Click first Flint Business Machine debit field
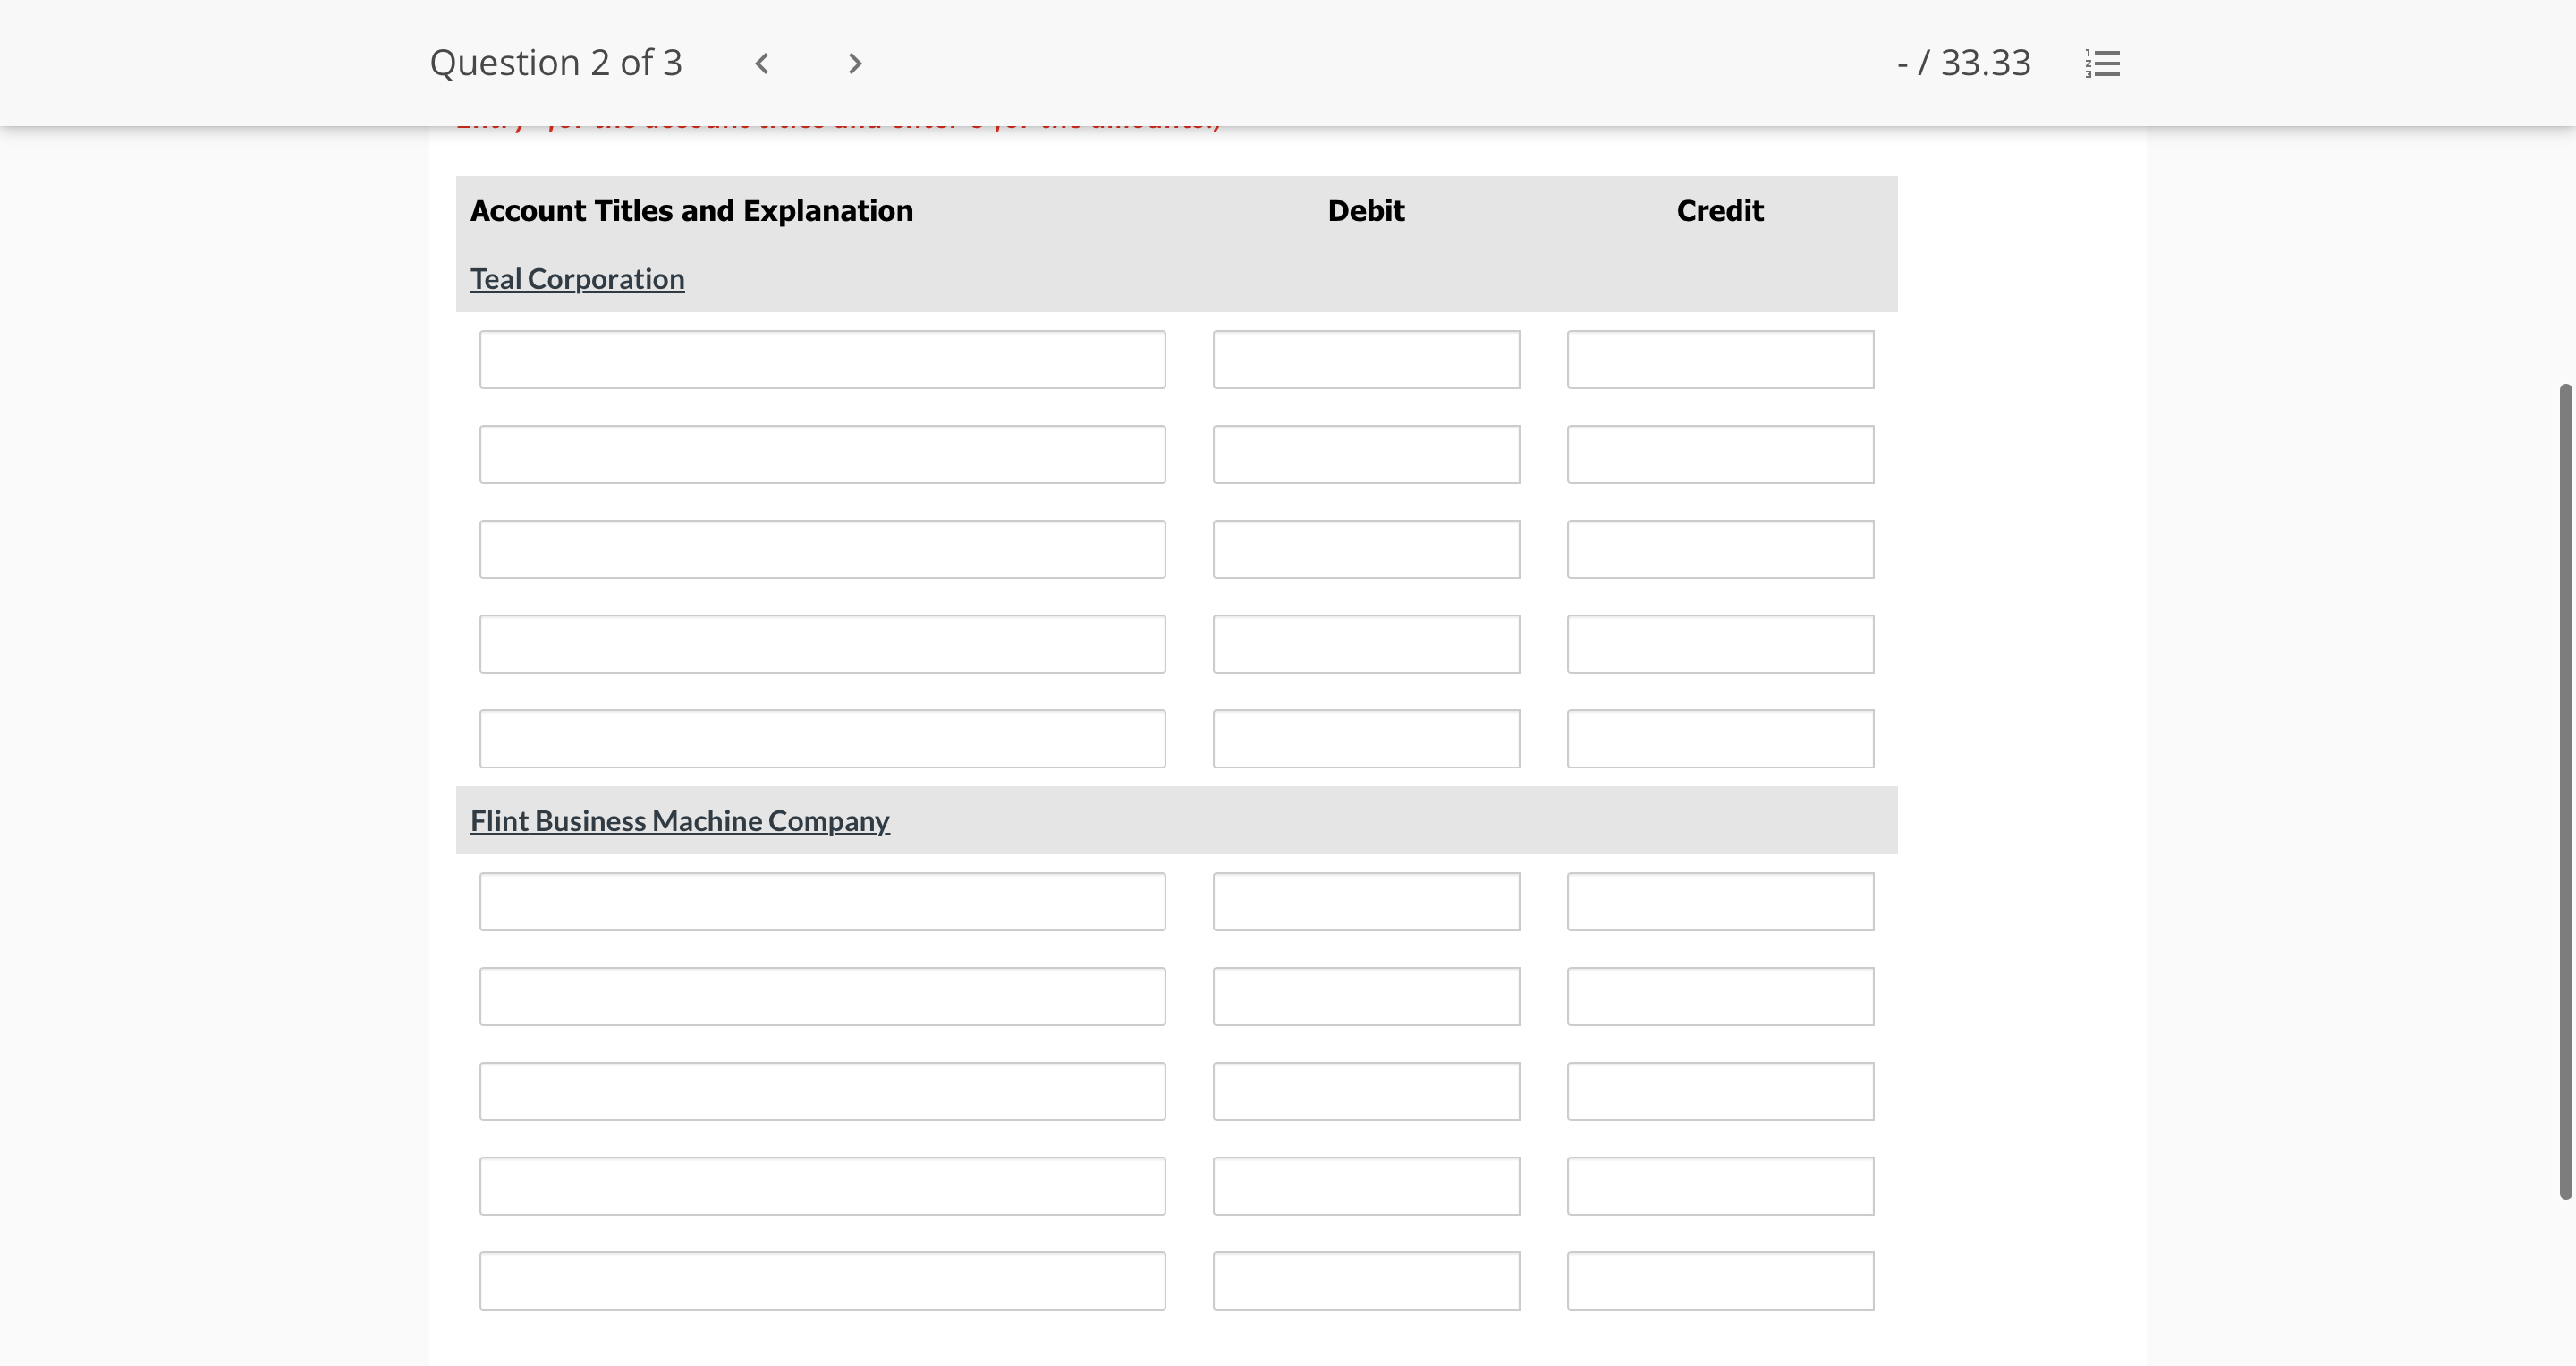This screenshot has width=2576, height=1366. point(1366,902)
